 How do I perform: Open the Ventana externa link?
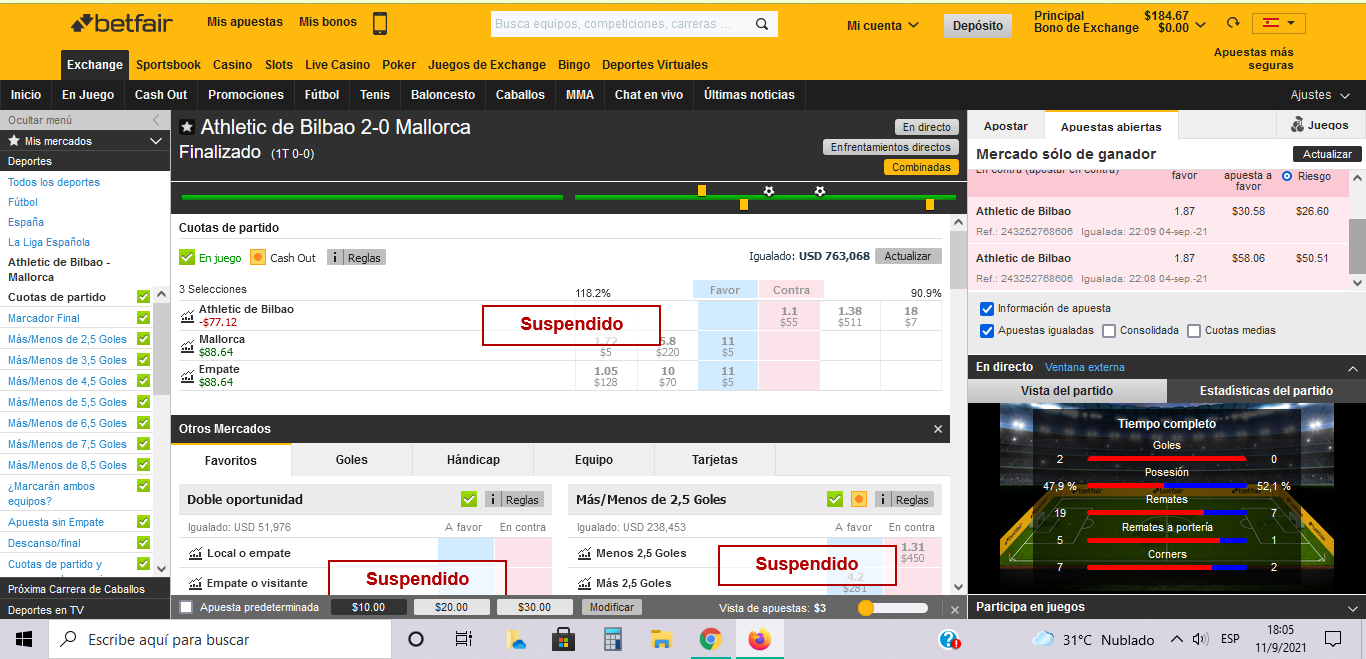click(x=1084, y=367)
